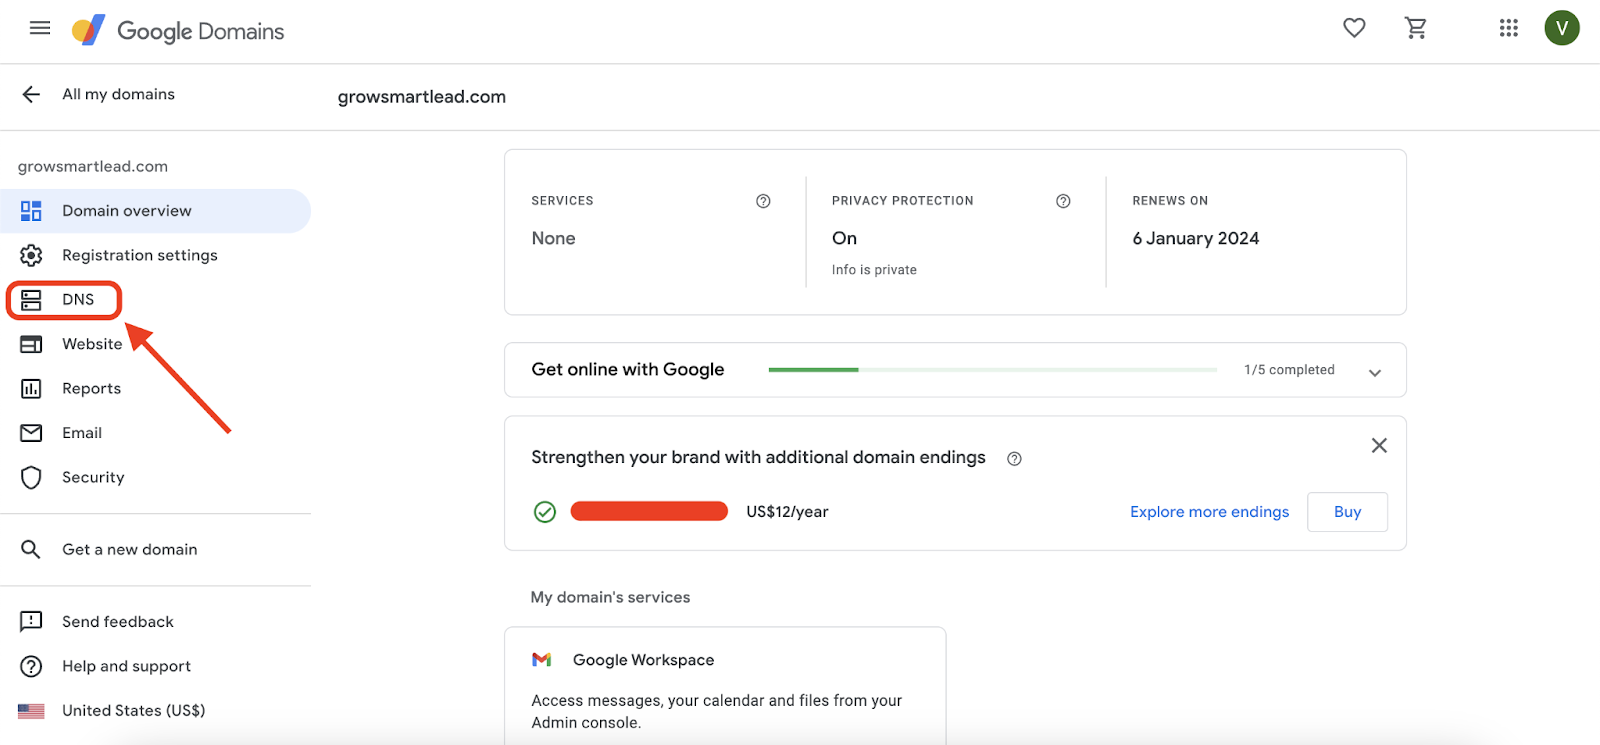Expand the Get online with Google section
1600x745 pixels.
[1375, 372]
